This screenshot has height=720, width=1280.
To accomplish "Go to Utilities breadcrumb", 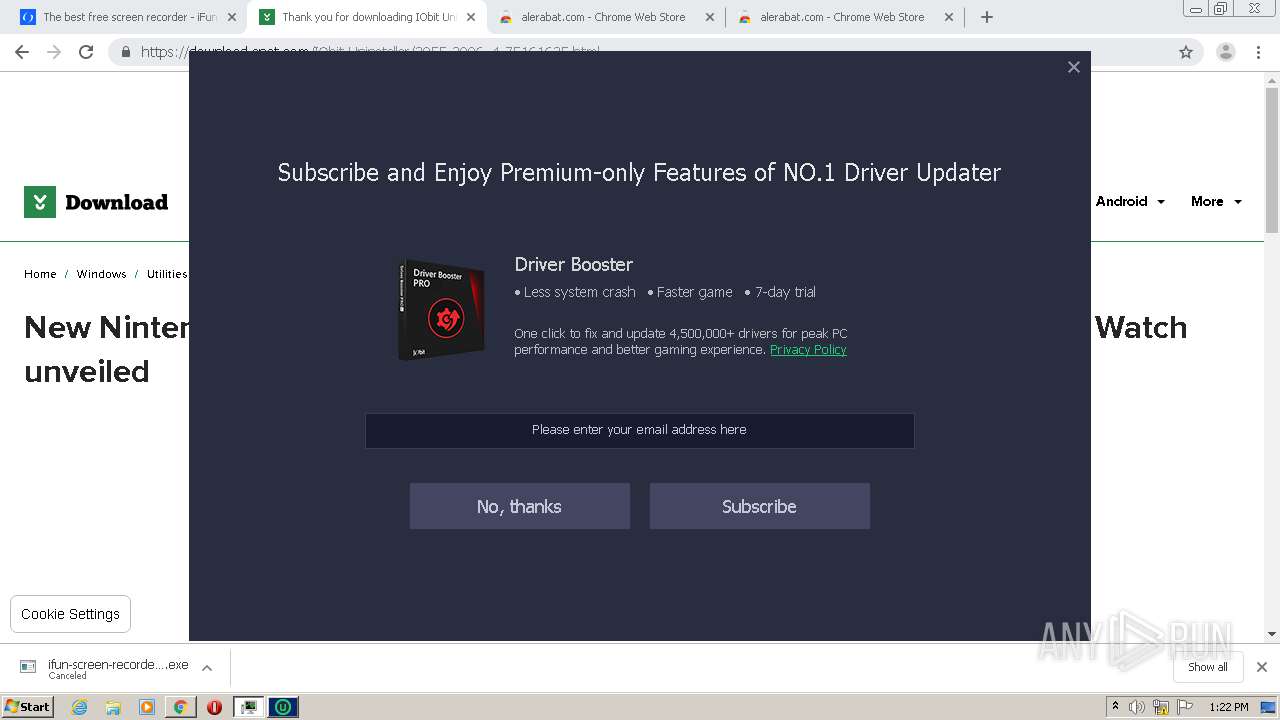I will point(167,274).
